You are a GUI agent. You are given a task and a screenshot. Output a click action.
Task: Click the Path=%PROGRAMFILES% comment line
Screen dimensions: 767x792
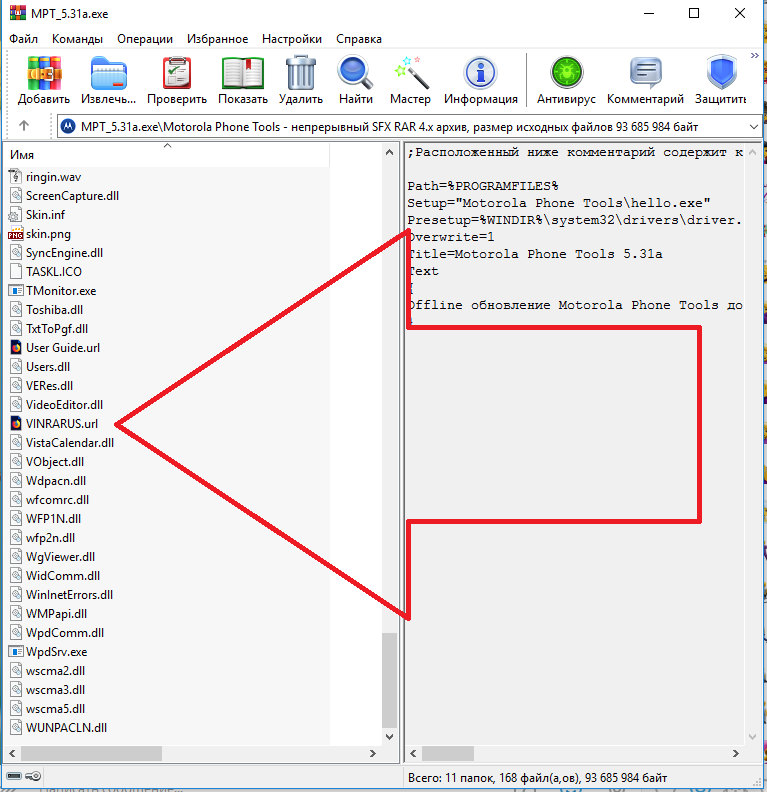483,186
